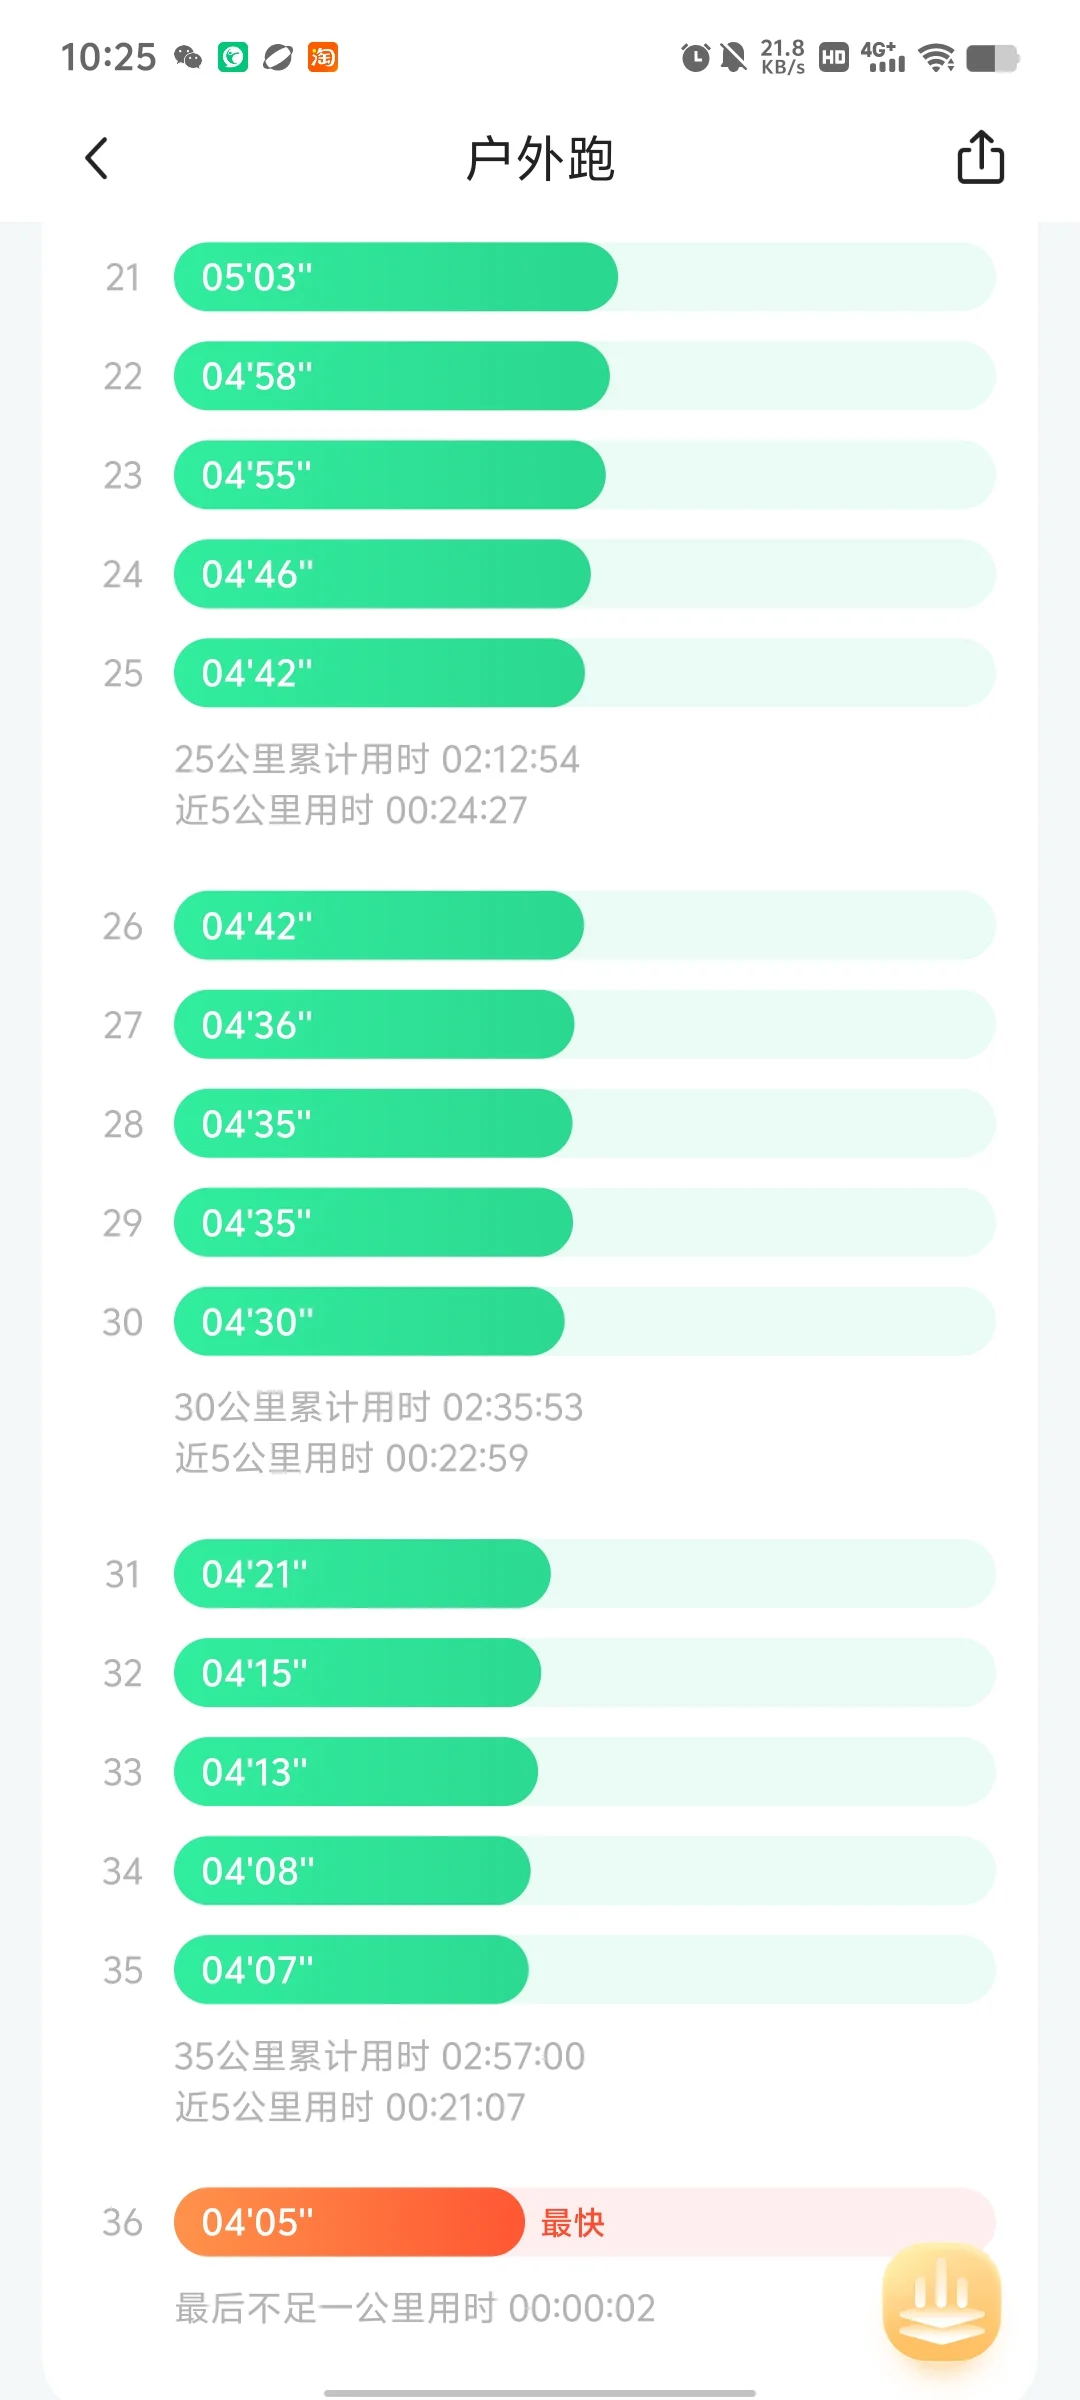Image resolution: width=1080 pixels, height=2400 pixels.
Task: Tap the Wi-Fi status icon
Action: click(x=936, y=58)
